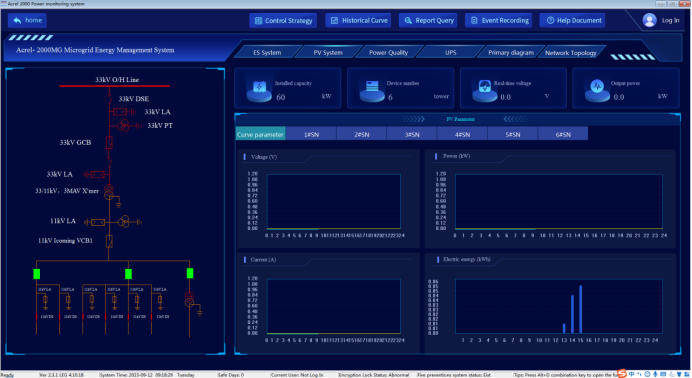The width and height of the screenshot is (692, 378).
Task: Open the Help Document button
Action: (x=572, y=20)
